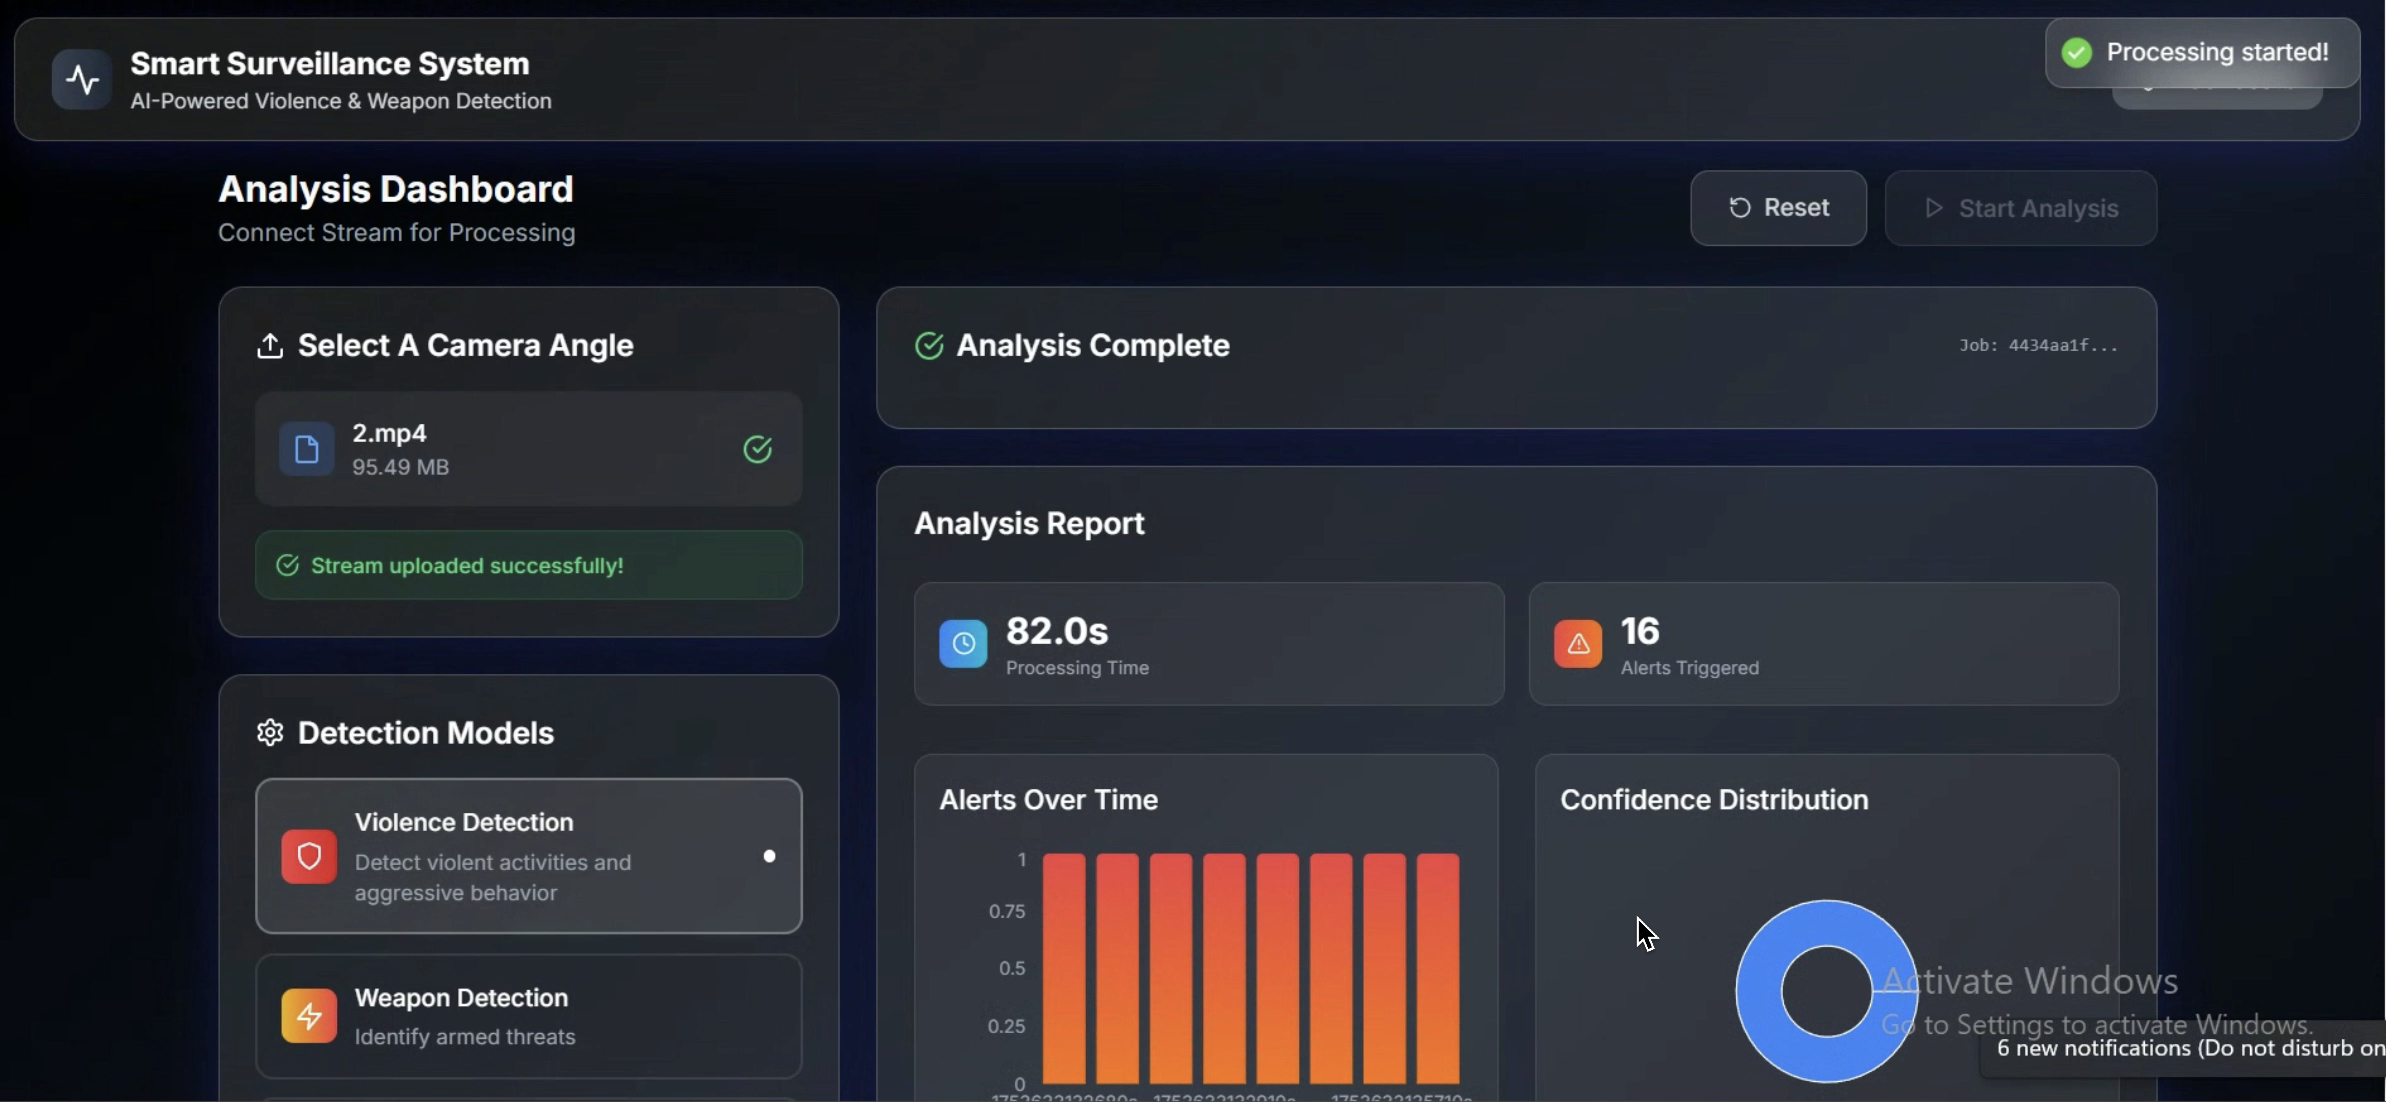Click the green checkmark on the 2.mp4 upload
This screenshot has height=1102, width=2386.
pyautogui.click(x=757, y=449)
